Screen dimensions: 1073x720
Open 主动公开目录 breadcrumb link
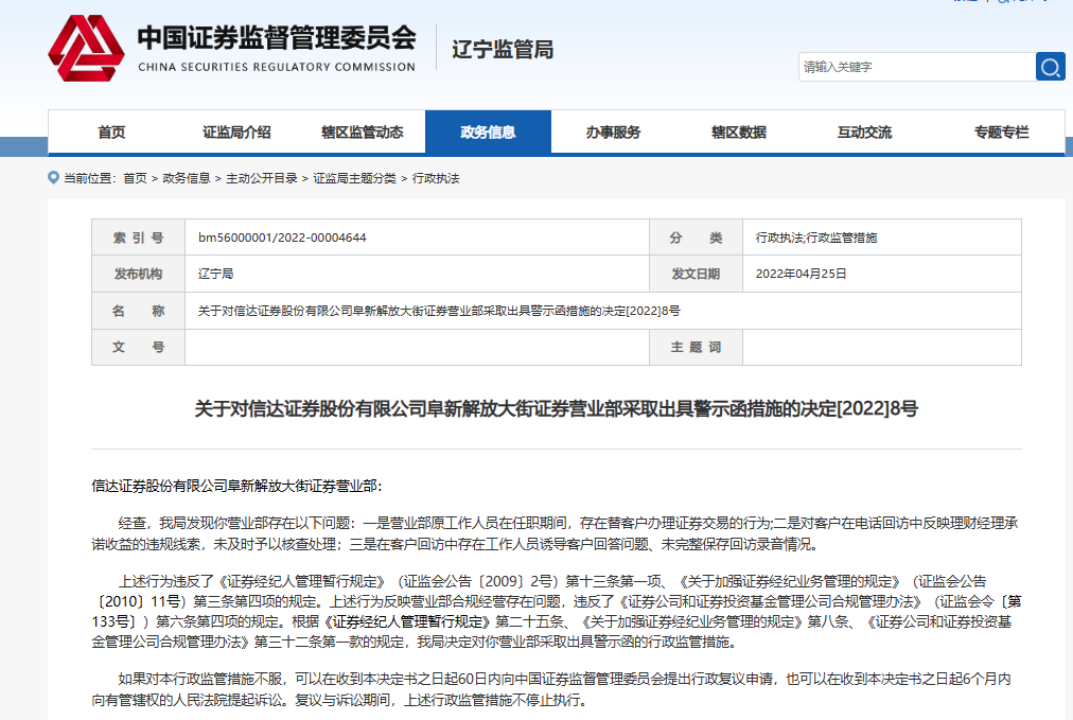point(261,178)
